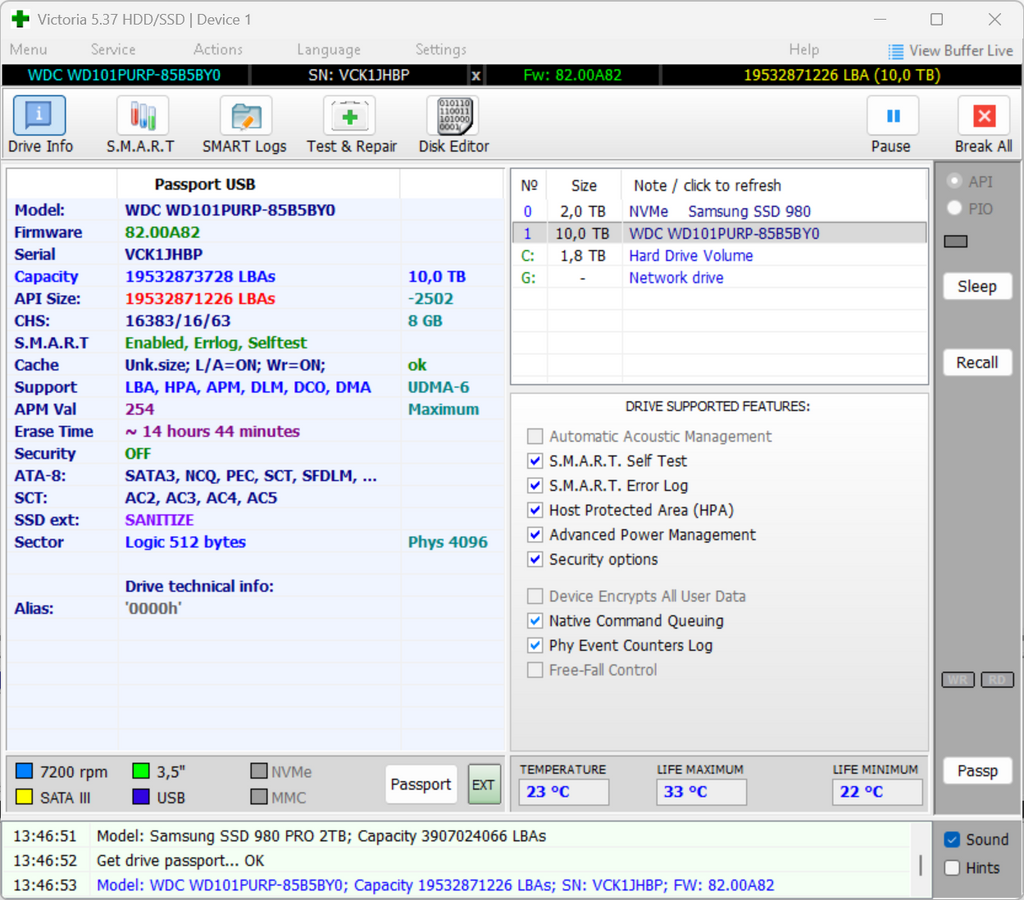Screen dimensions: 1024x900
Task: Toggle the Sound checkbox
Action: [952, 840]
